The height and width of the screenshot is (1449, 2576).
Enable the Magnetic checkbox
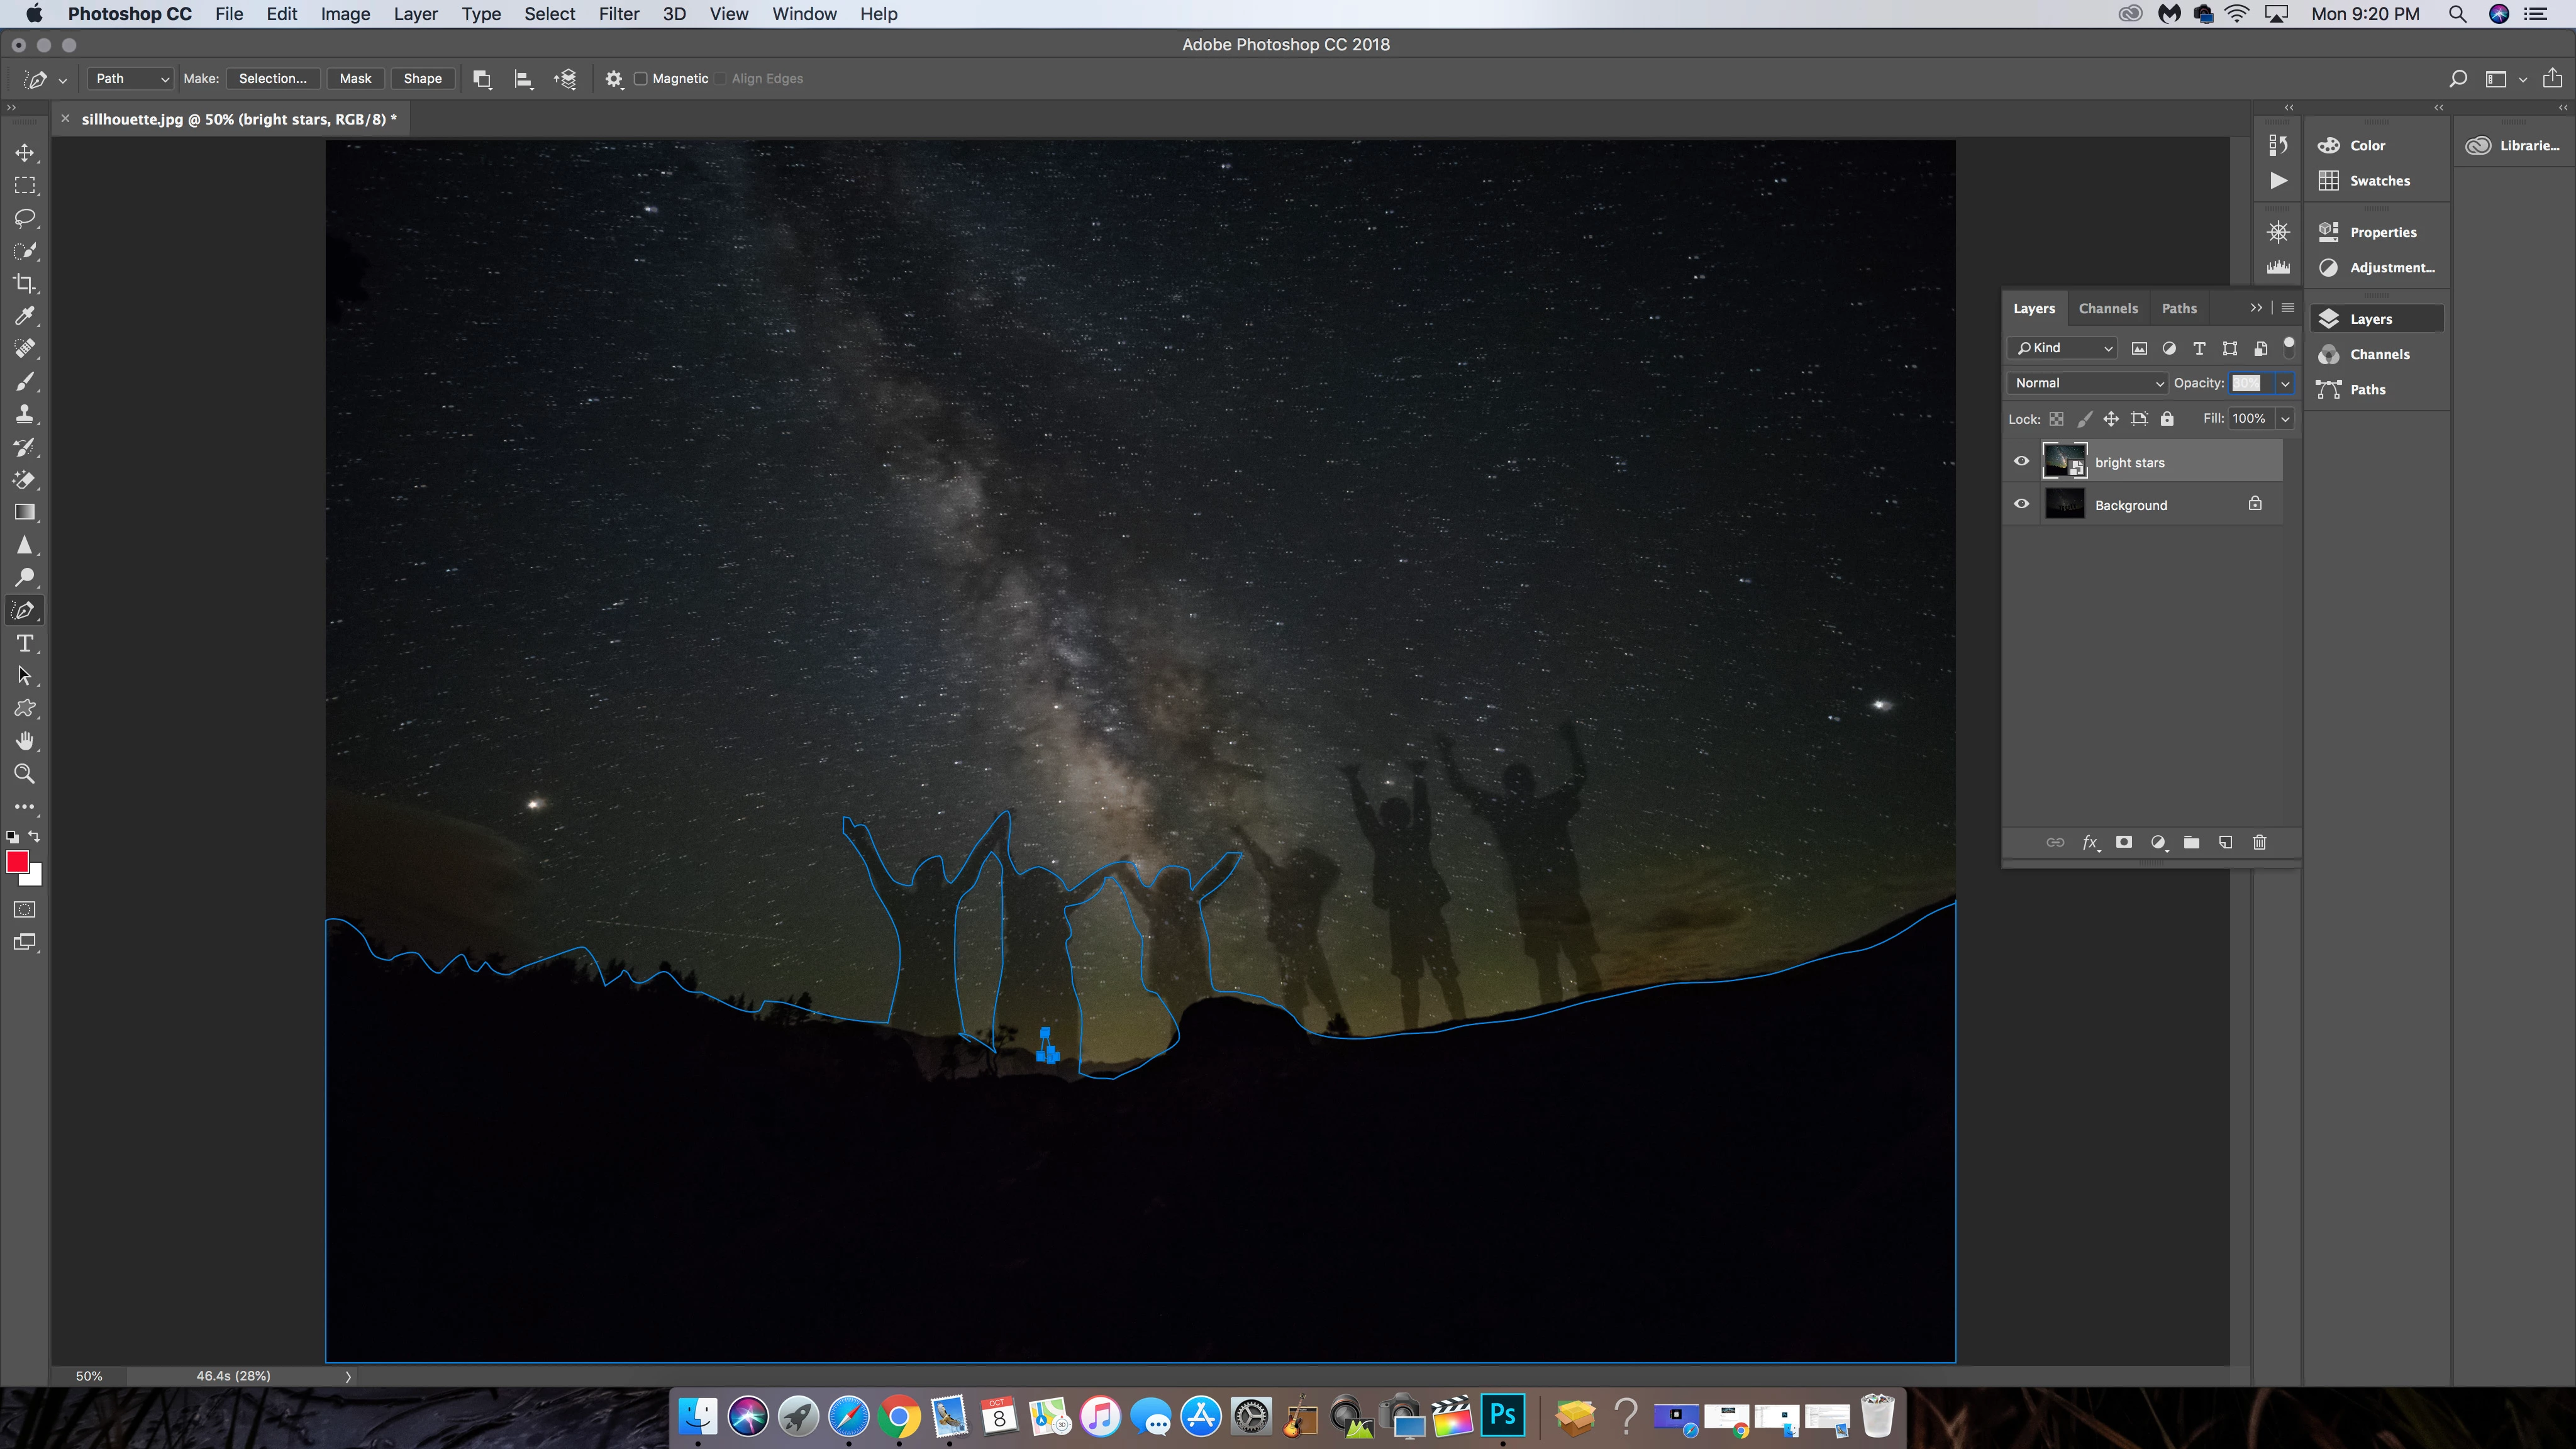[x=641, y=78]
